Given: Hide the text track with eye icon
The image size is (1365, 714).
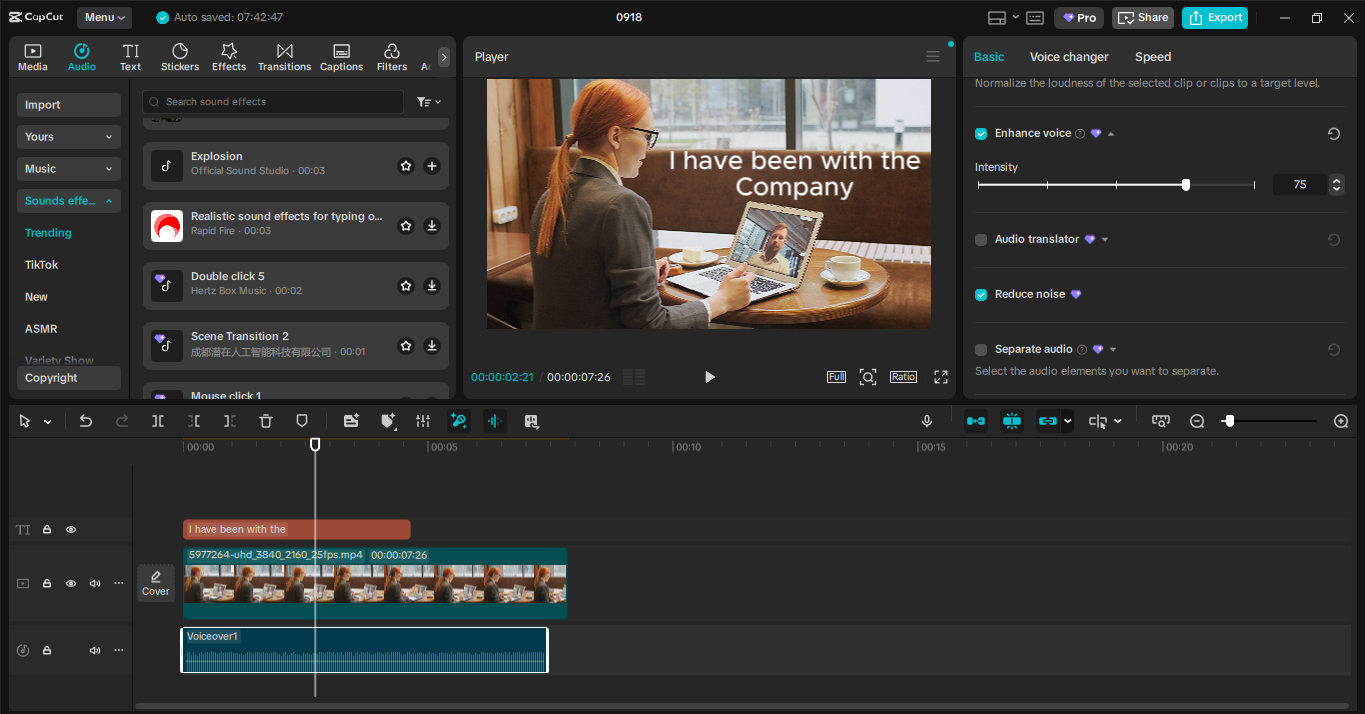Looking at the screenshot, I should click(x=71, y=530).
